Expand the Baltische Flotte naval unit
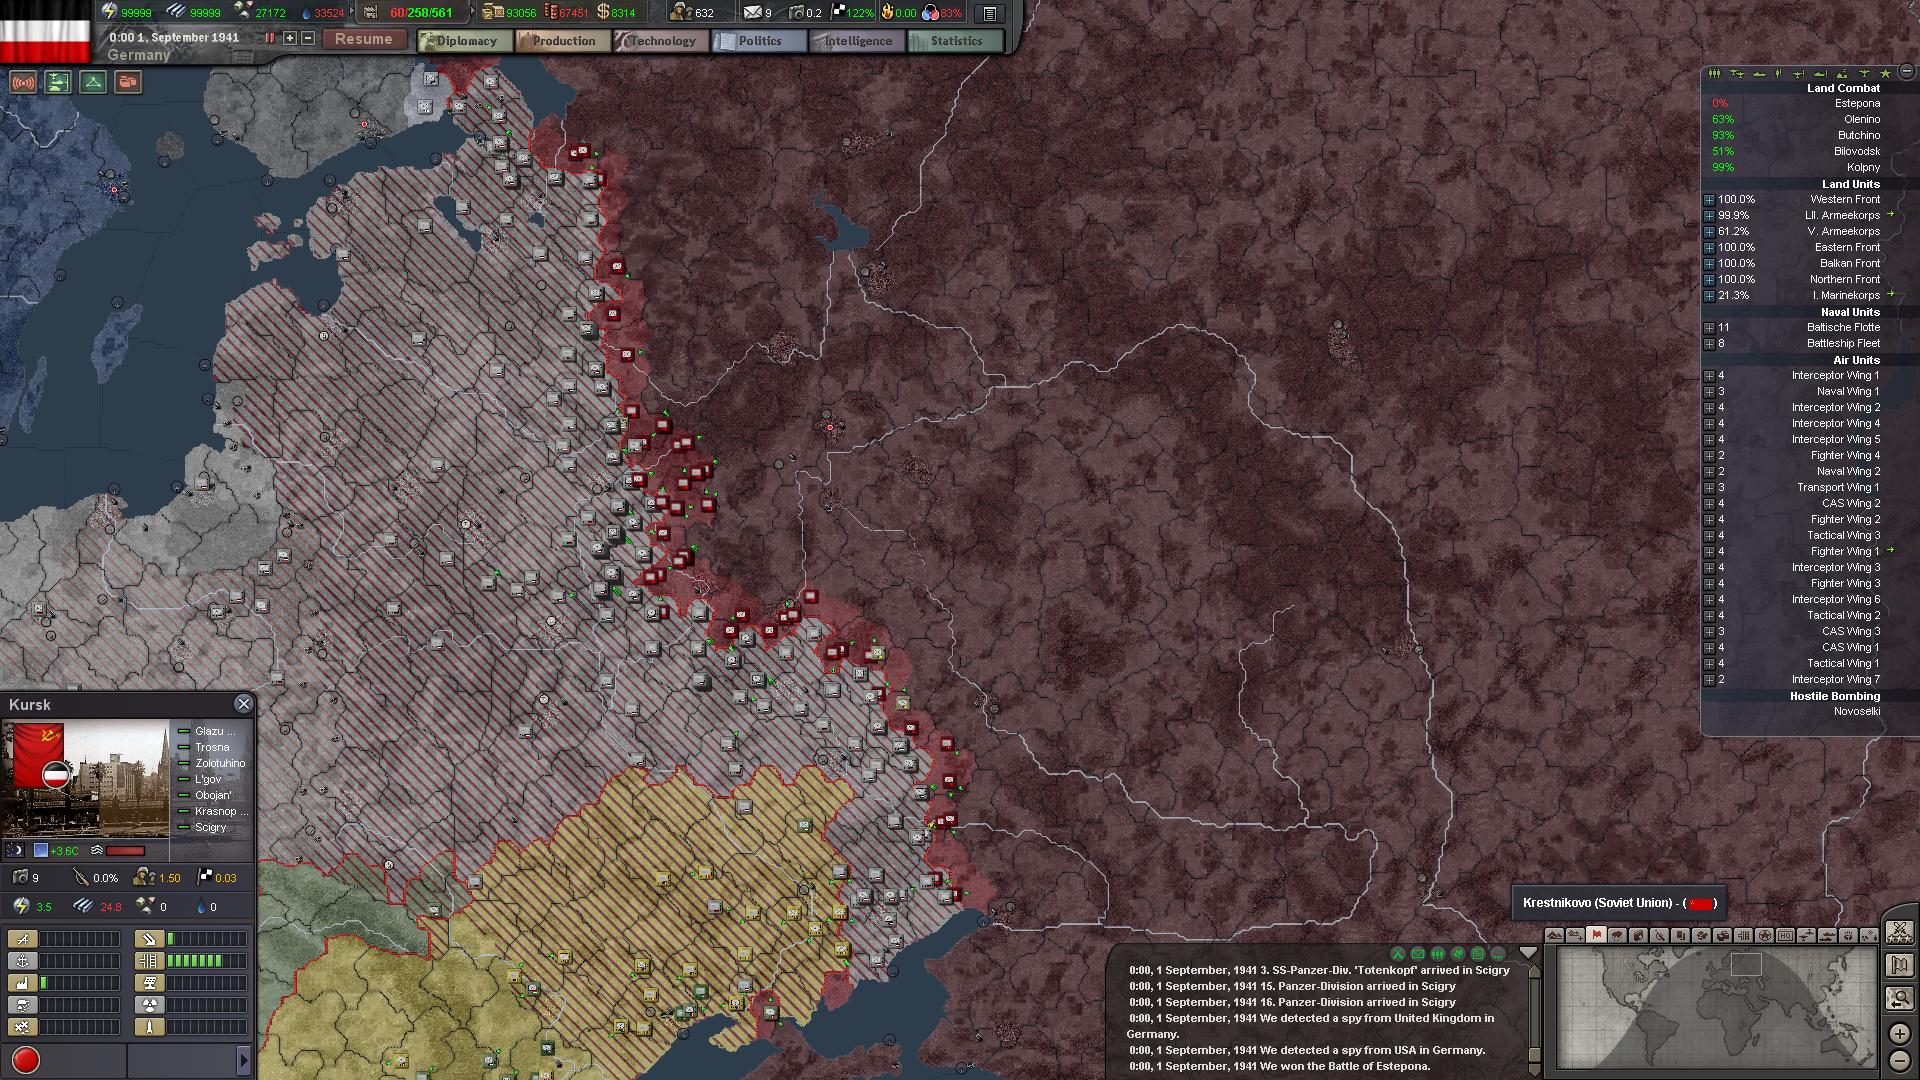Image resolution: width=1920 pixels, height=1080 pixels. pyautogui.click(x=1710, y=328)
